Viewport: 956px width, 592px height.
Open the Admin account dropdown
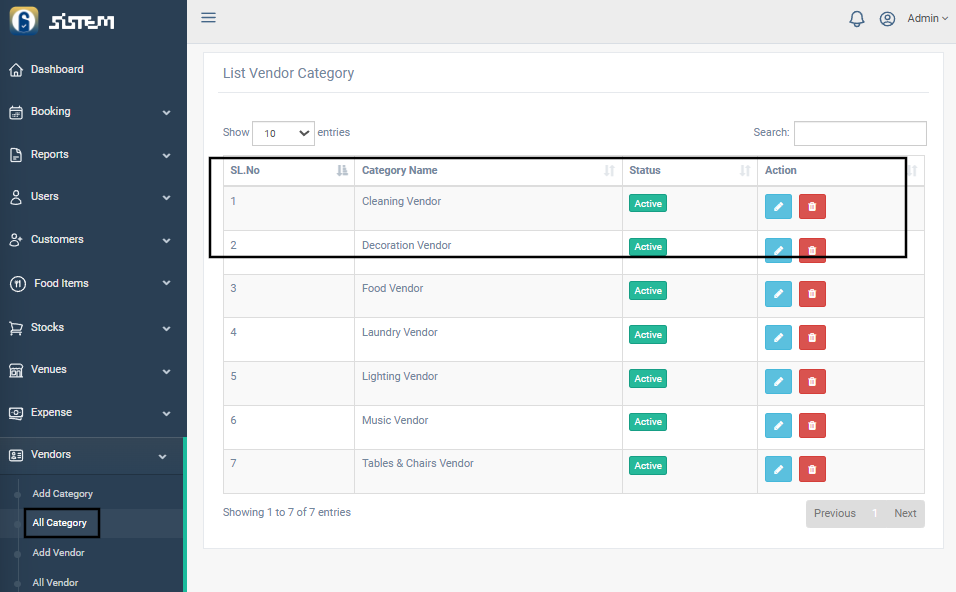pyautogui.click(x=927, y=18)
